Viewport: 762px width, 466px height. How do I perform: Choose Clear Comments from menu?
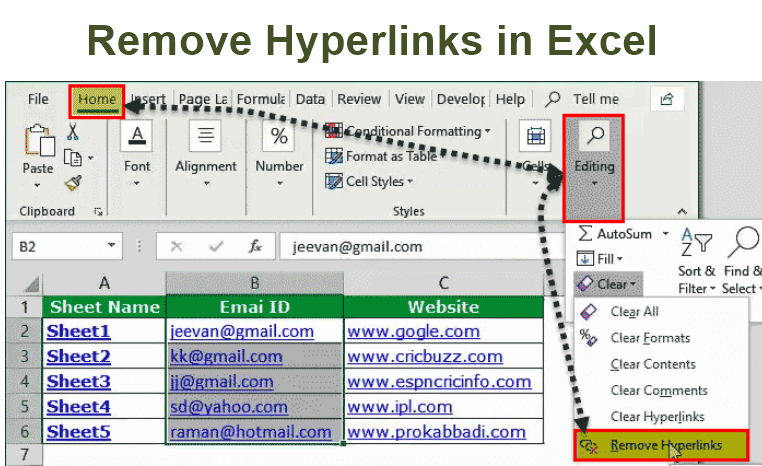click(x=661, y=390)
